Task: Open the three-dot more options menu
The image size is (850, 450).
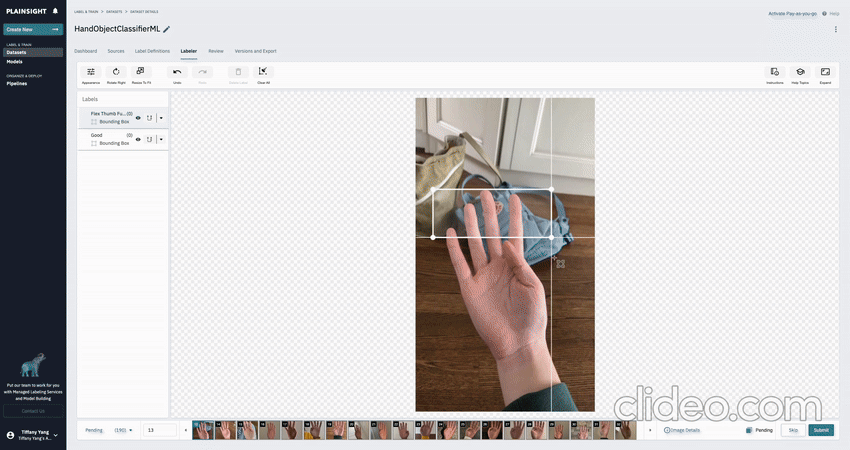Action: pyautogui.click(x=835, y=29)
